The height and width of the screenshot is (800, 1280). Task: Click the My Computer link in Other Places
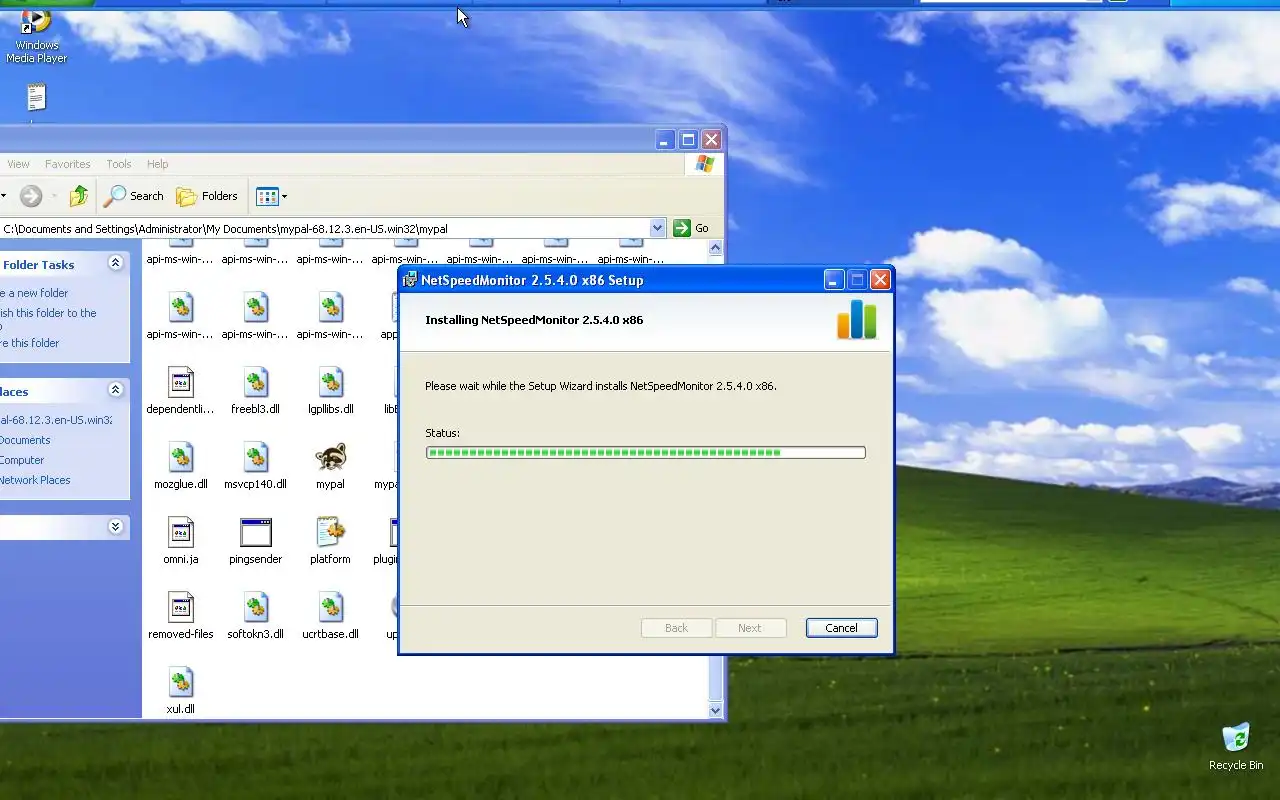click(22, 460)
